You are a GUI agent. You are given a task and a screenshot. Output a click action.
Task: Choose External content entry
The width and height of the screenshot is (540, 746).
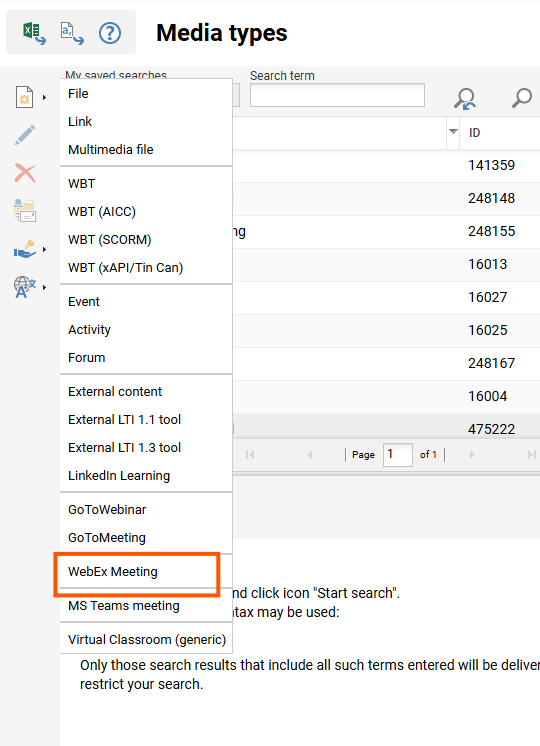pyautogui.click(x=146, y=392)
